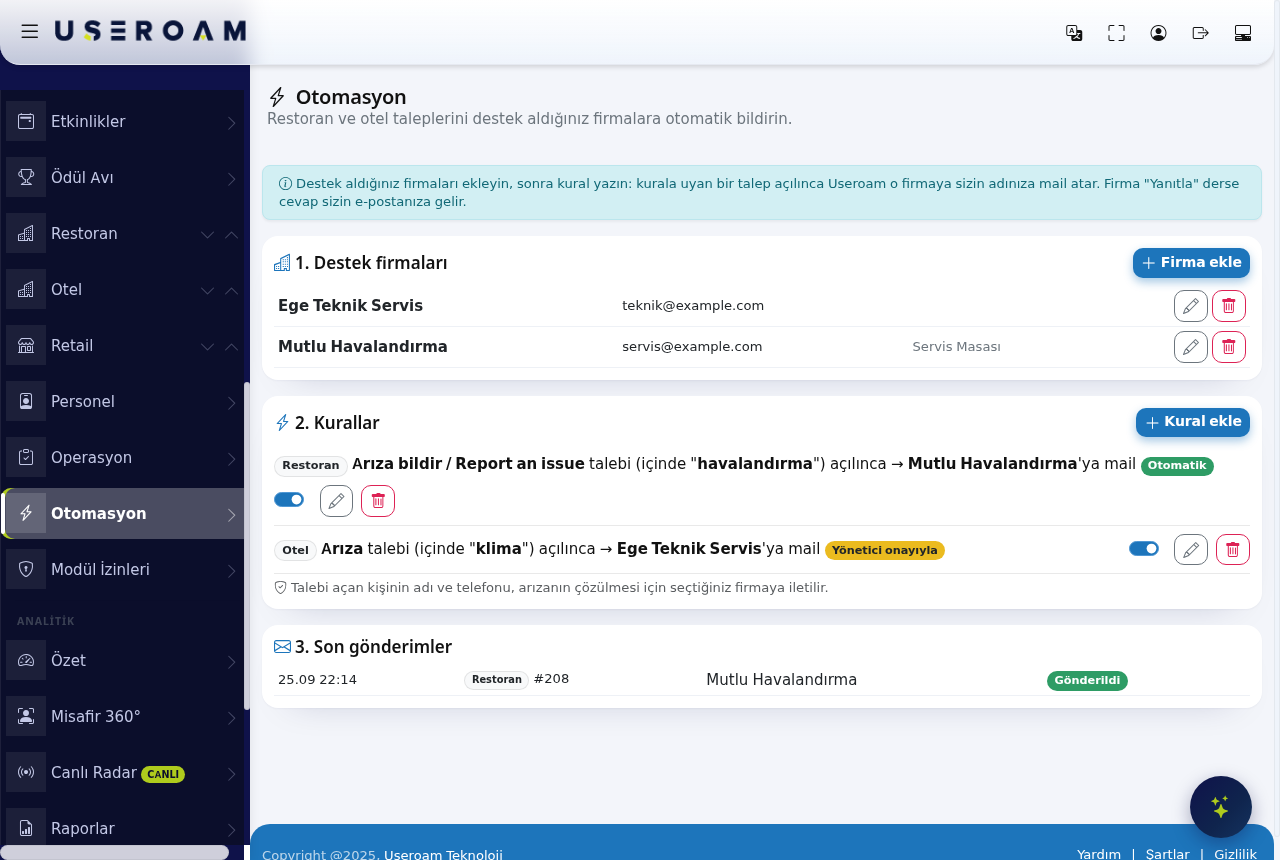Click the Otomasyon lightning icon in sidebar

point(26,513)
